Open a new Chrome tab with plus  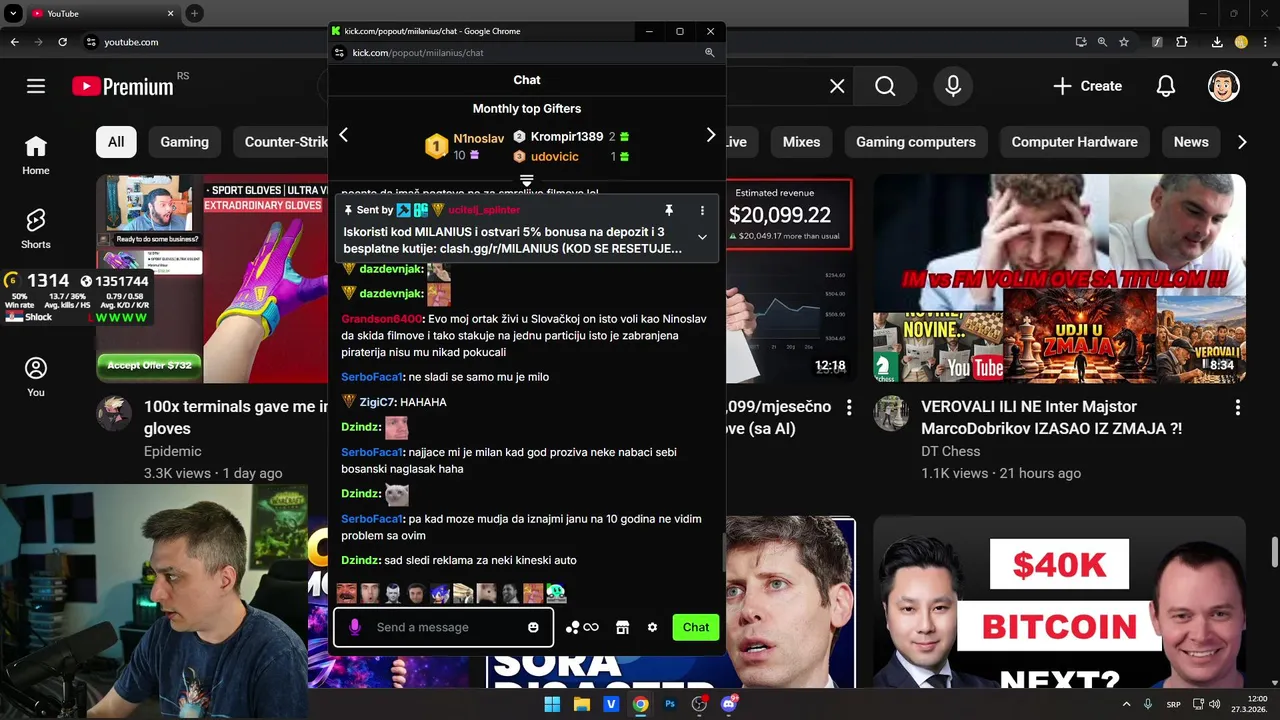tap(194, 13)
